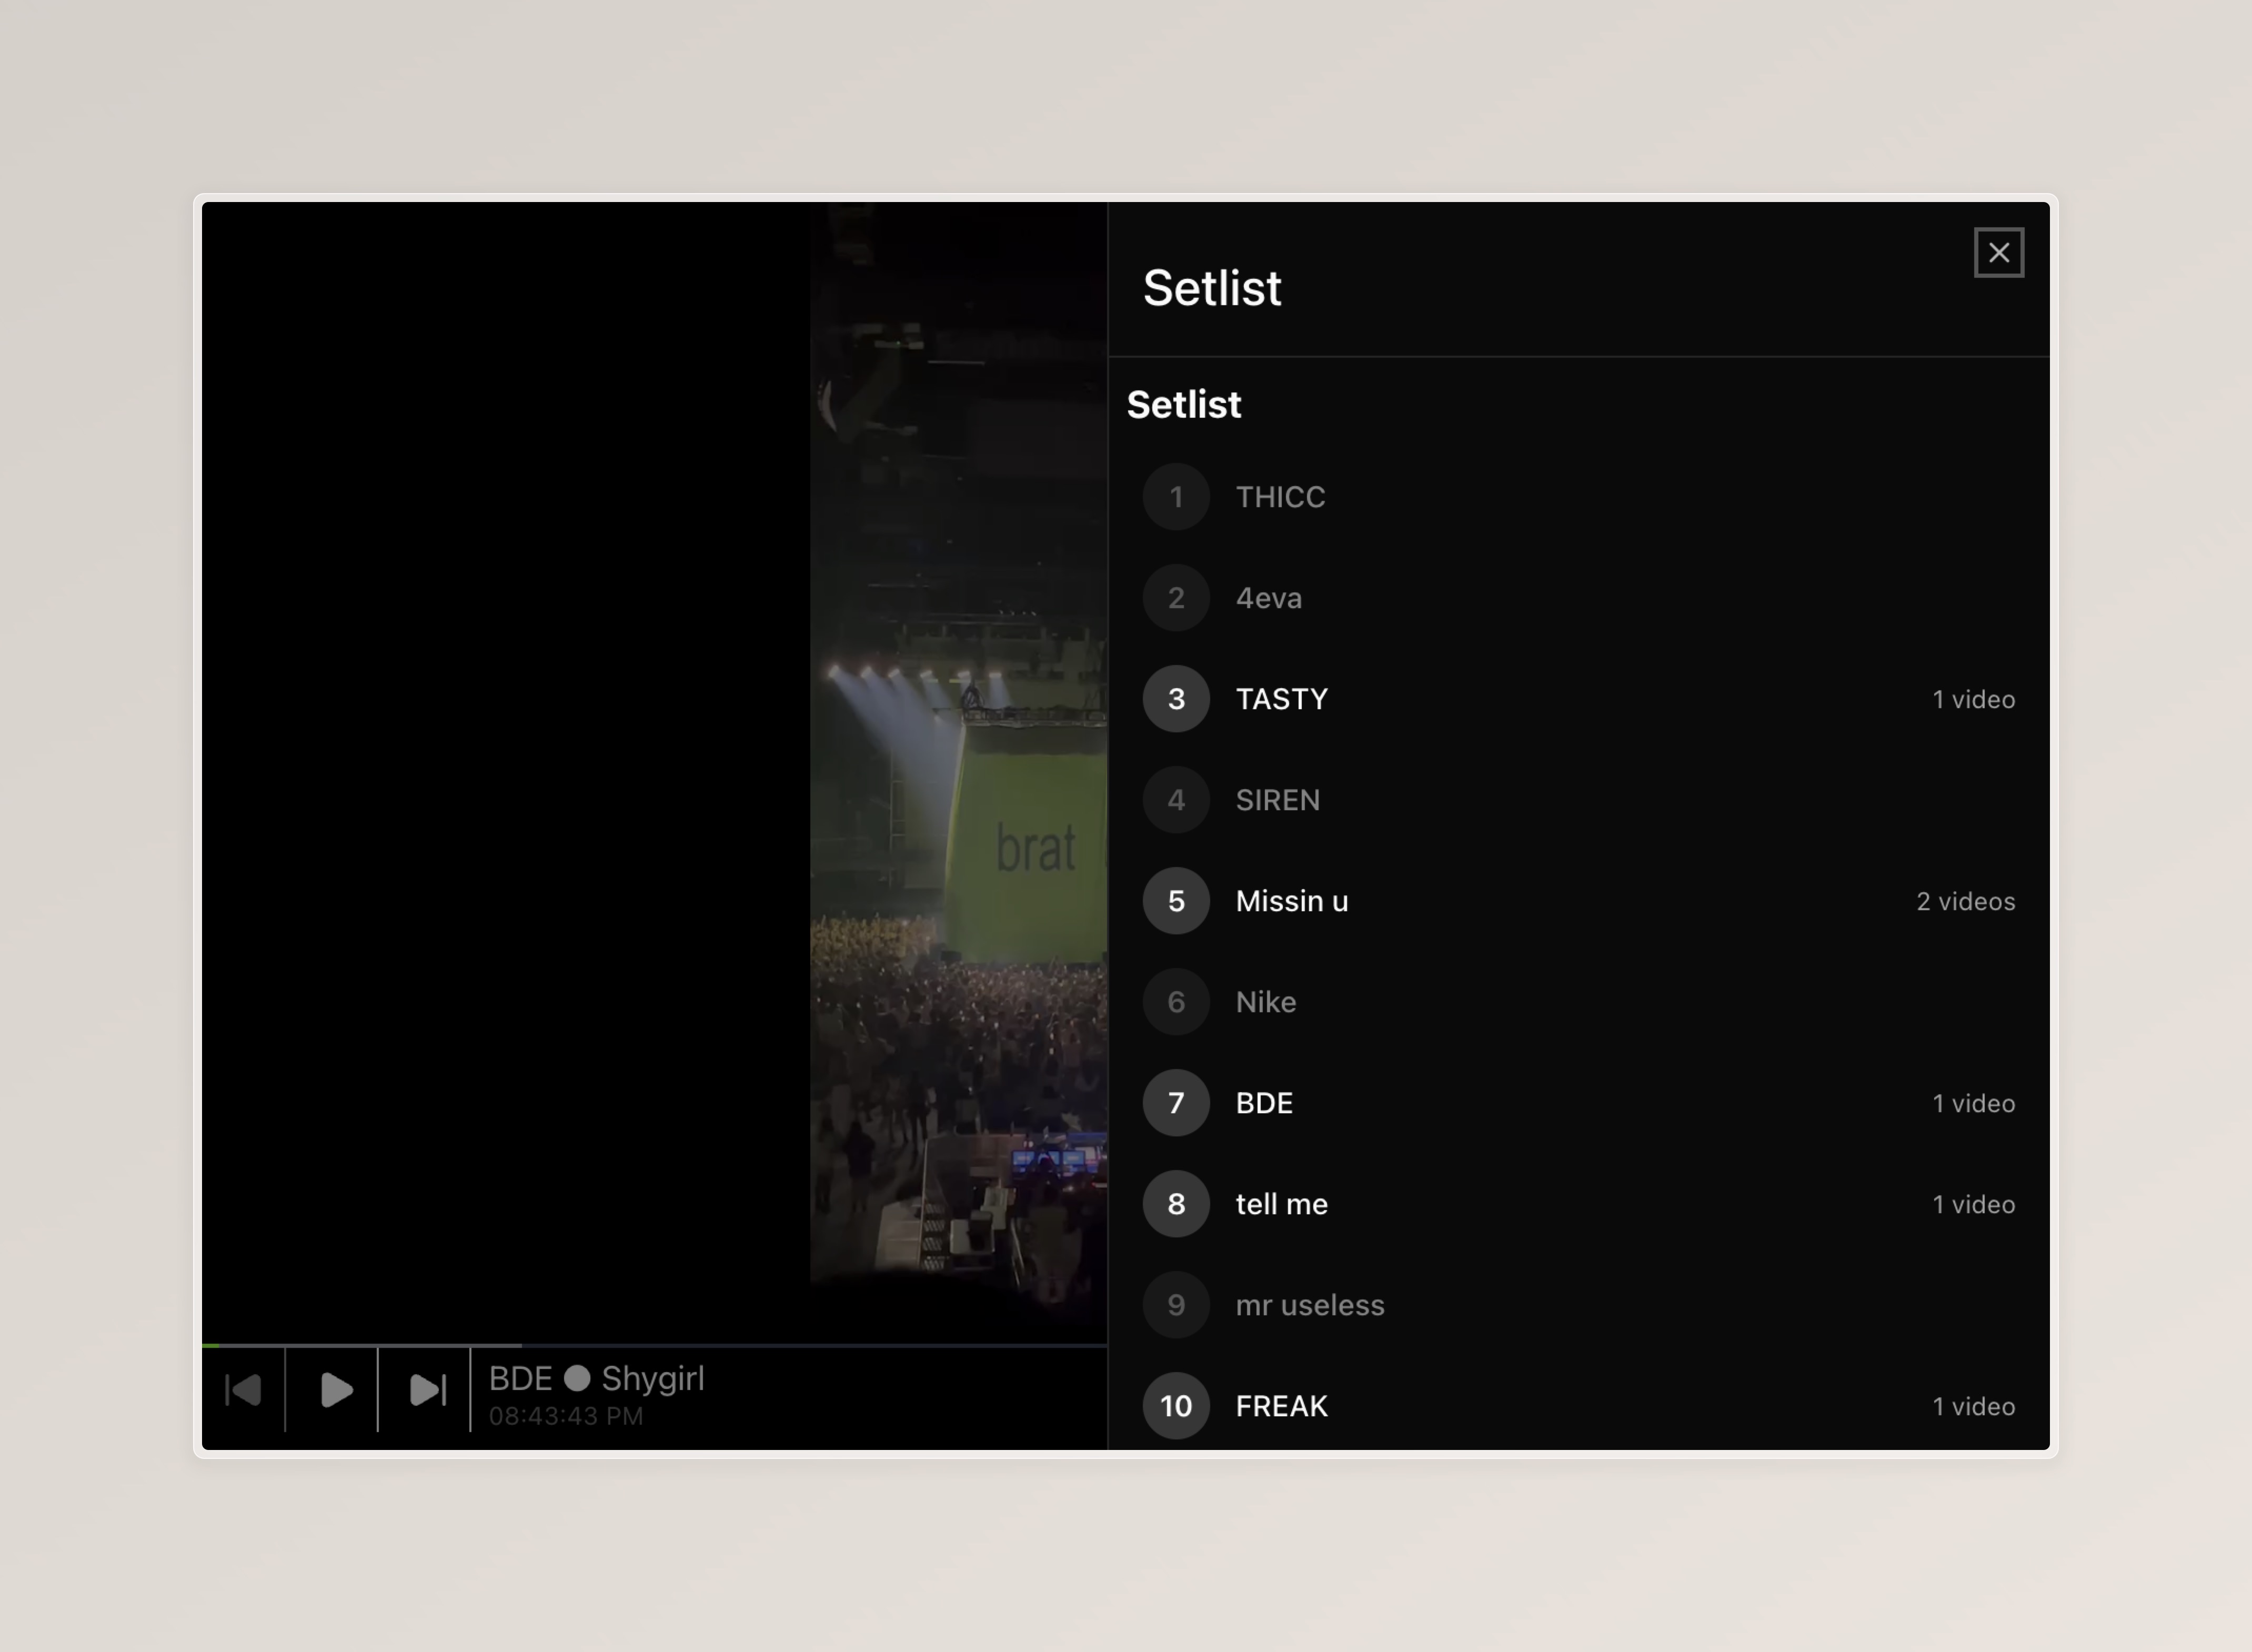This screenshot has height=1652, width=2252.
Task: Open the song 4eva in setlist
Action: click(1268, 598)
